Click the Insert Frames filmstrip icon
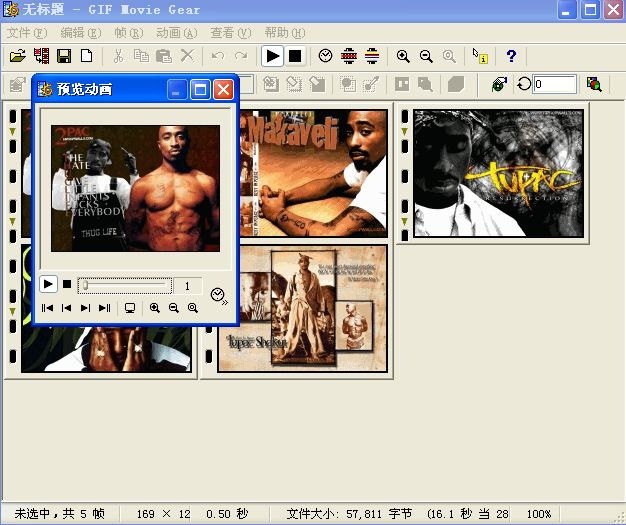The width and height of the screenshot is (626, 525). 41,56
